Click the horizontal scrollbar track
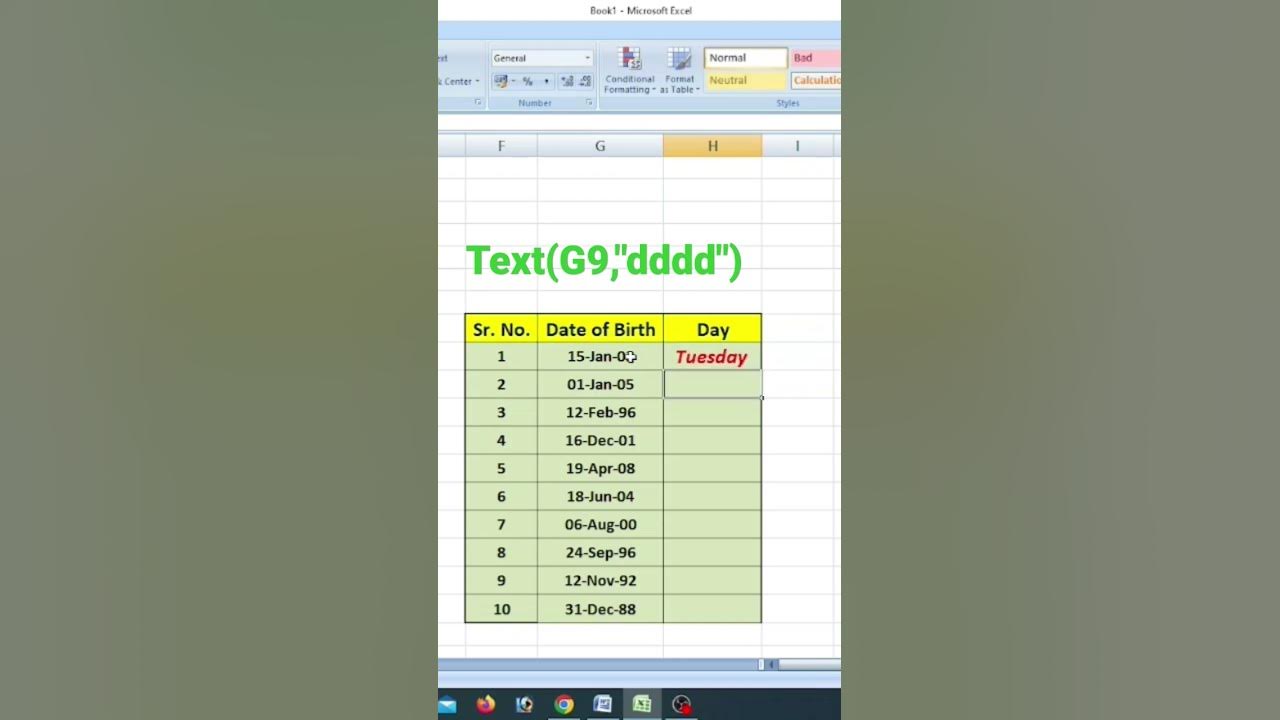Screen dimensions: 1280x720 pyautogui.click(x=811, y=664)
